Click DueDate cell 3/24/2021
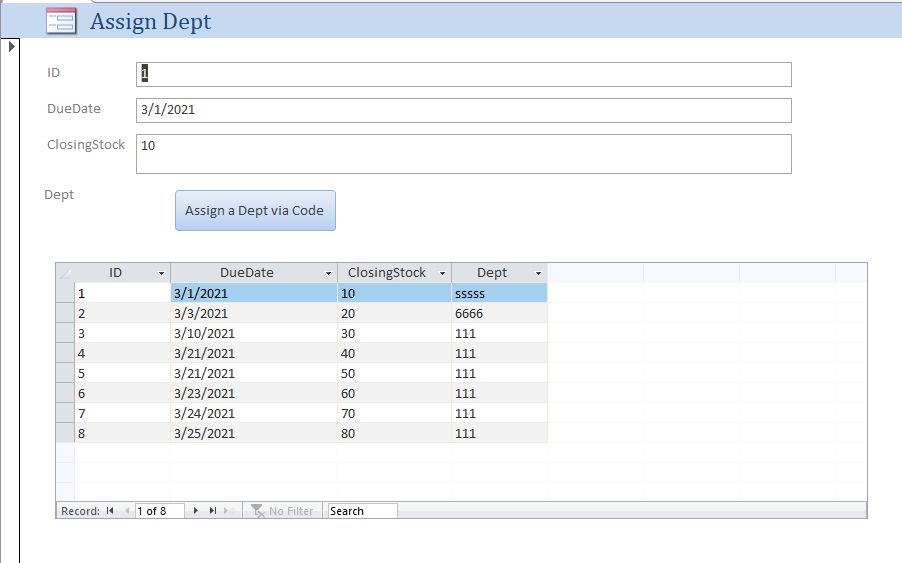902x563 pixels. tap(254, 413)
